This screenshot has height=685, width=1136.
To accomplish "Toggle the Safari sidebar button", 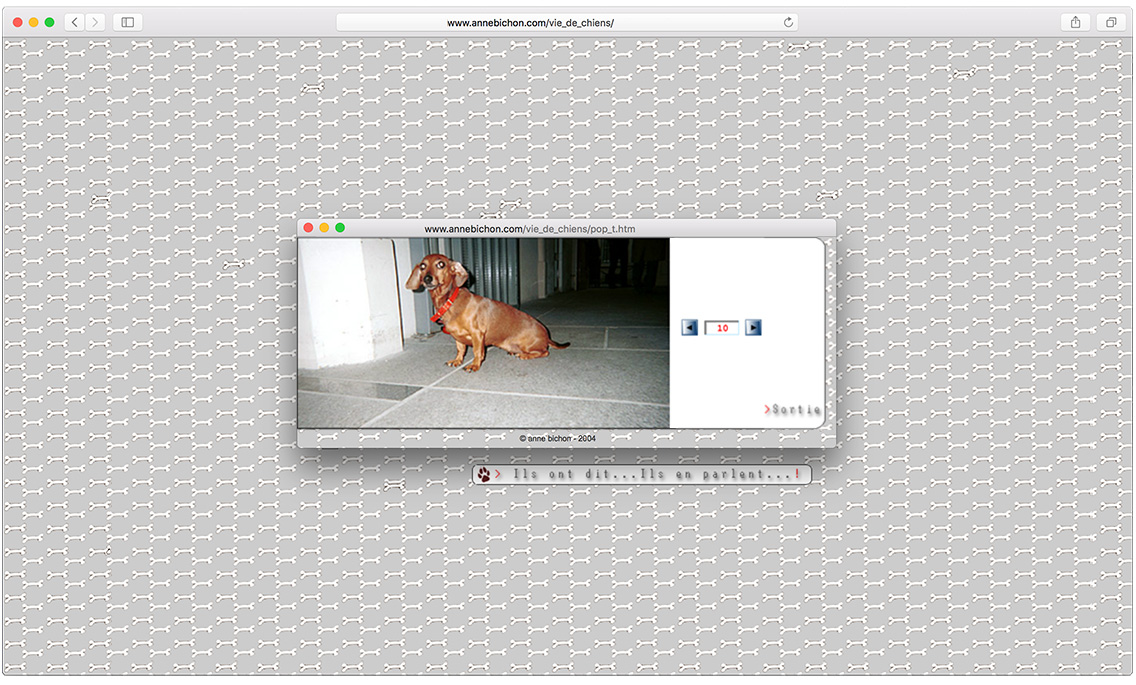I will (128, 22).
